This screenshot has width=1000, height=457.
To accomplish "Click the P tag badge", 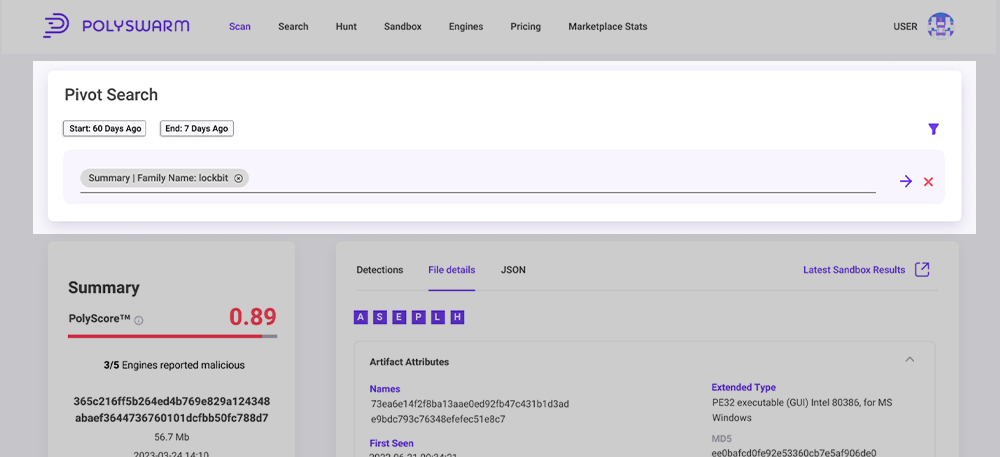I will [418, 317].
